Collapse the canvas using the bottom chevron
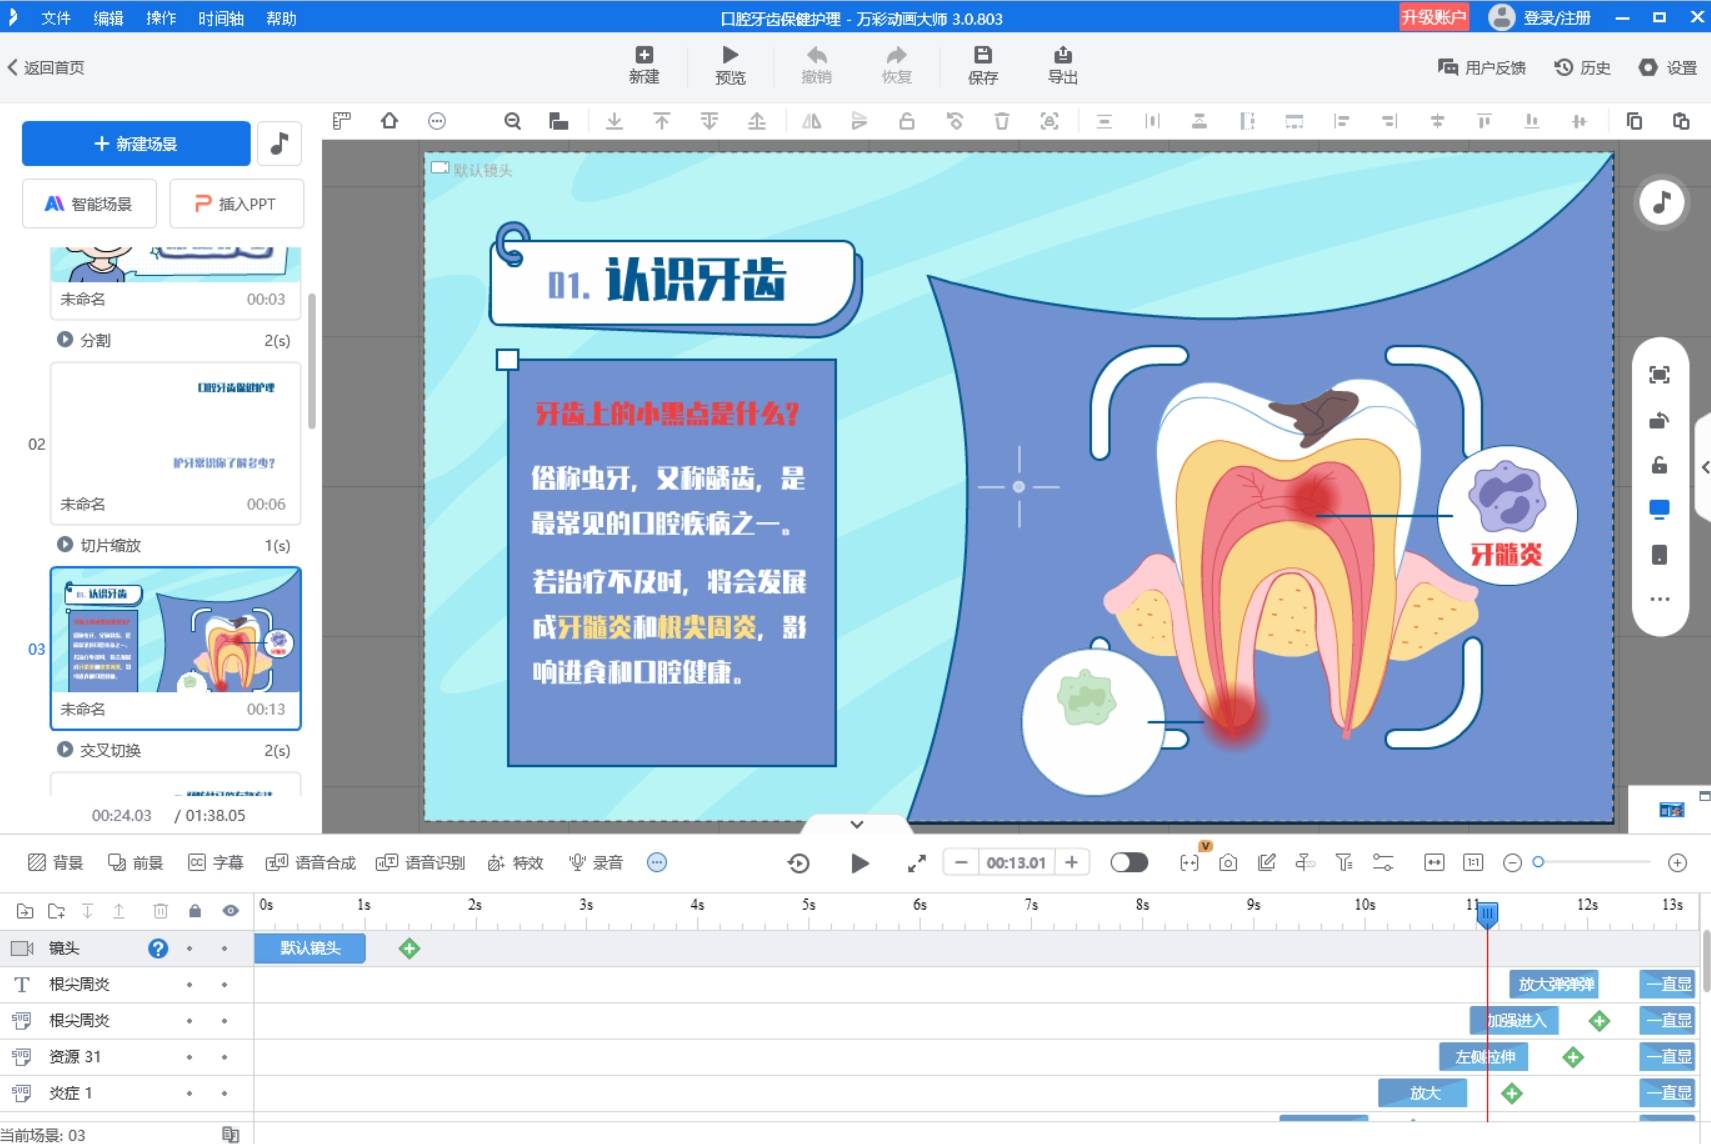 click(857, 825)
